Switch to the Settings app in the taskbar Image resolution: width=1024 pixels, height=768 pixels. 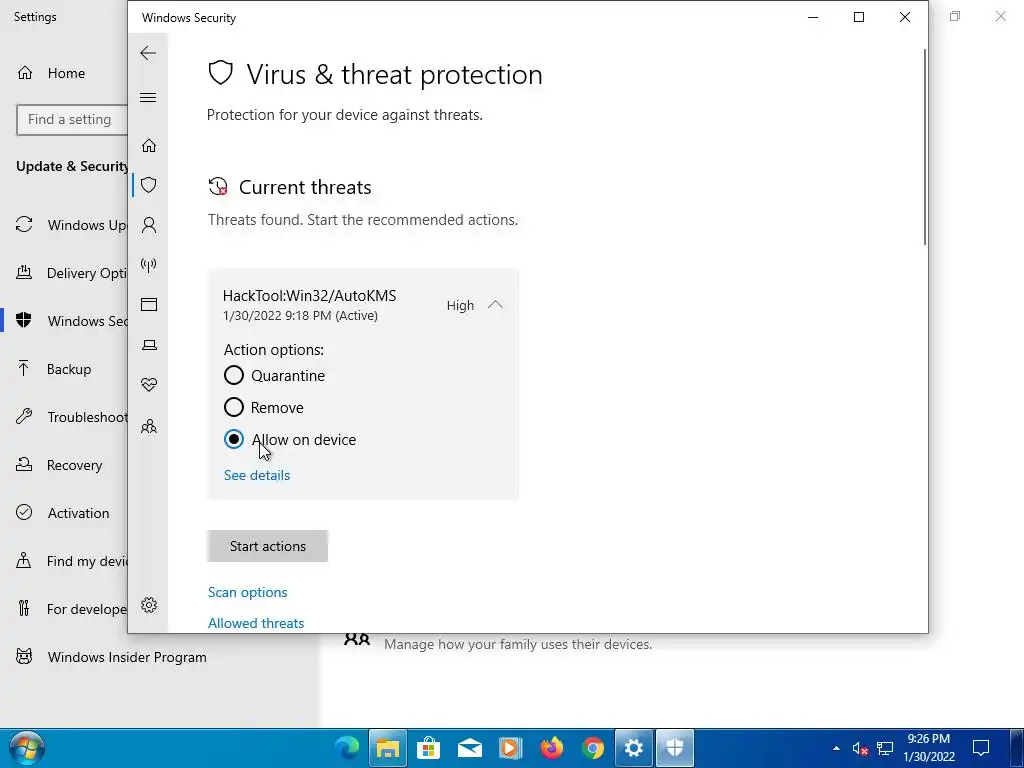coord(633,748)
